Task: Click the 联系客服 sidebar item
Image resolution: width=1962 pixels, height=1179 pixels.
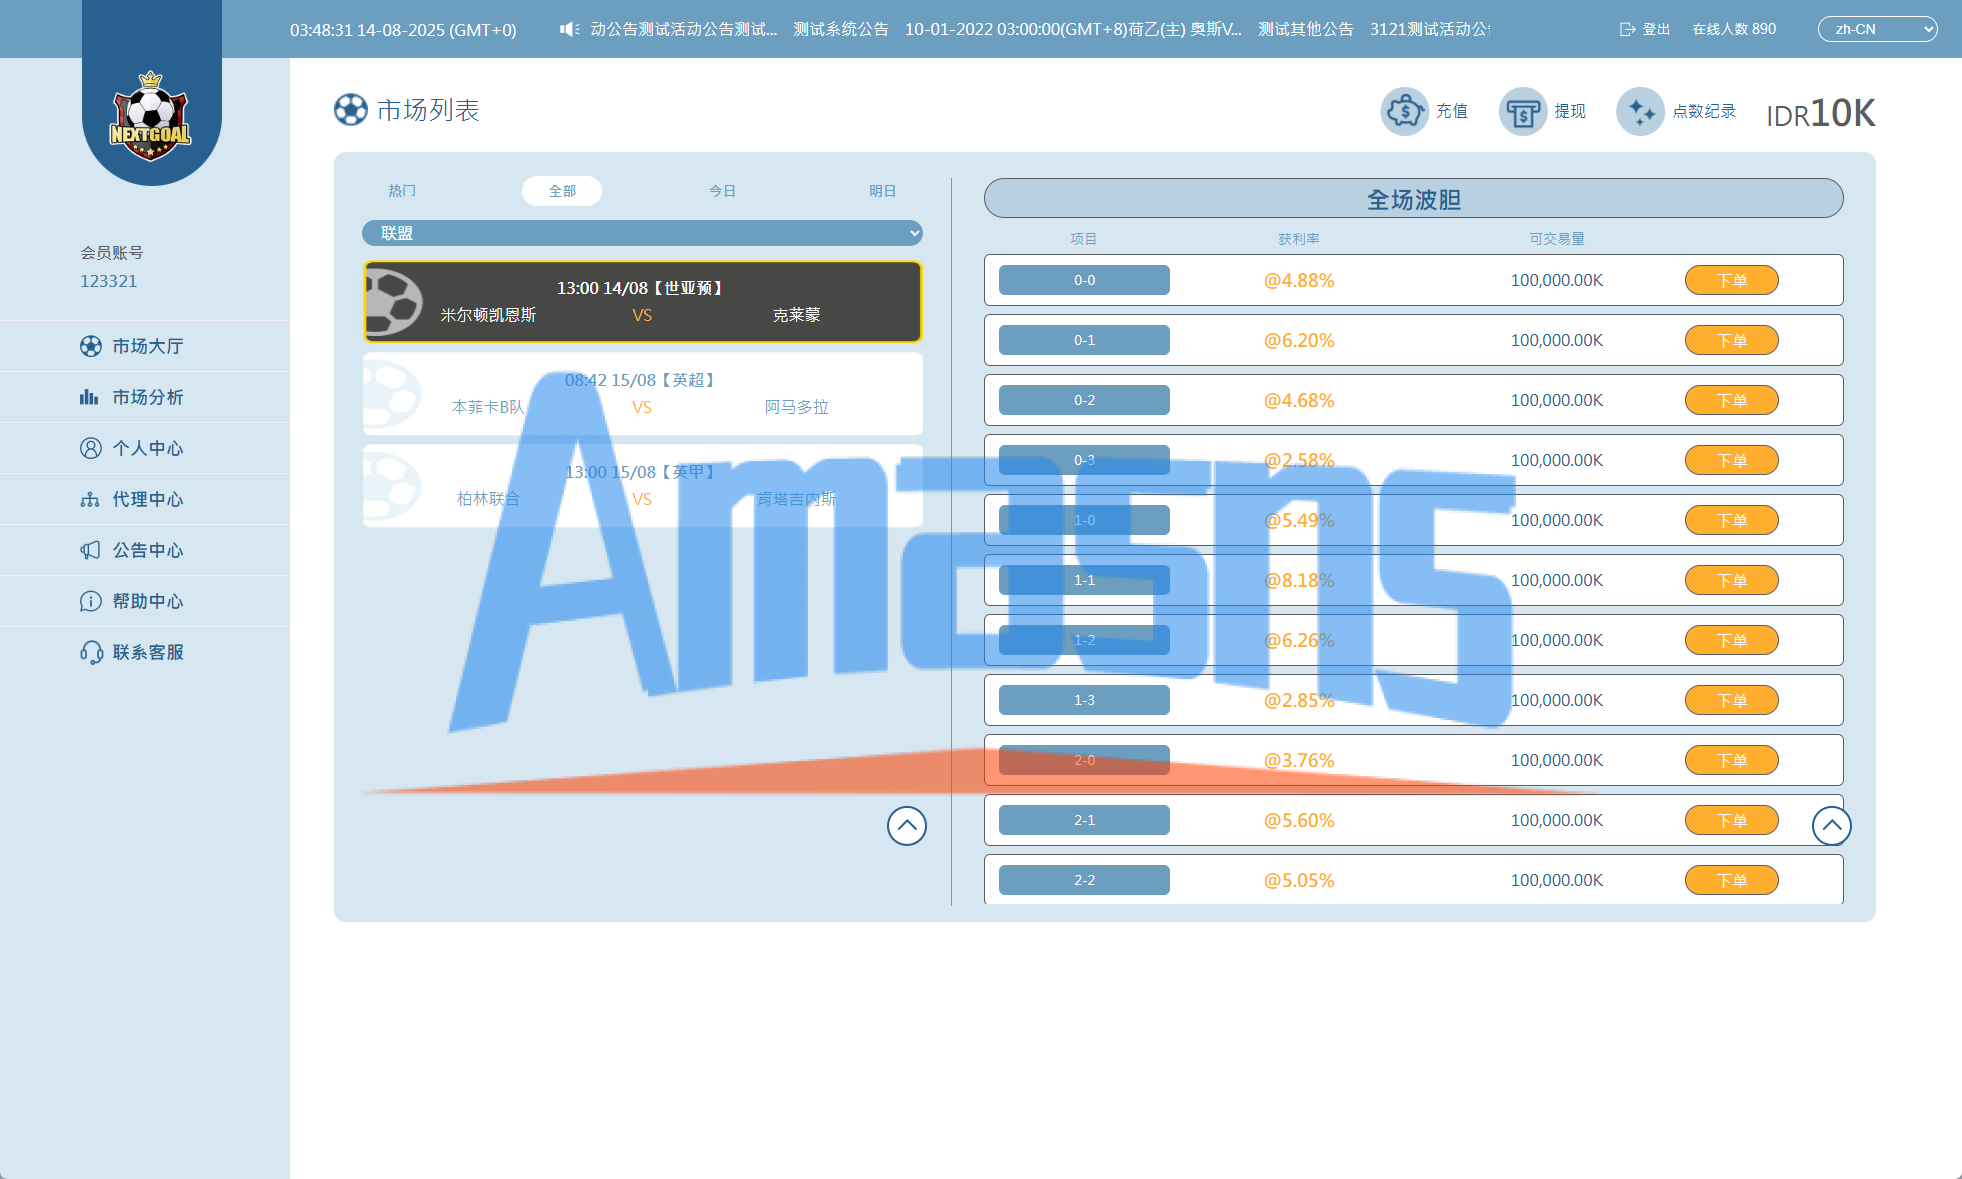Action: [147, 652]
